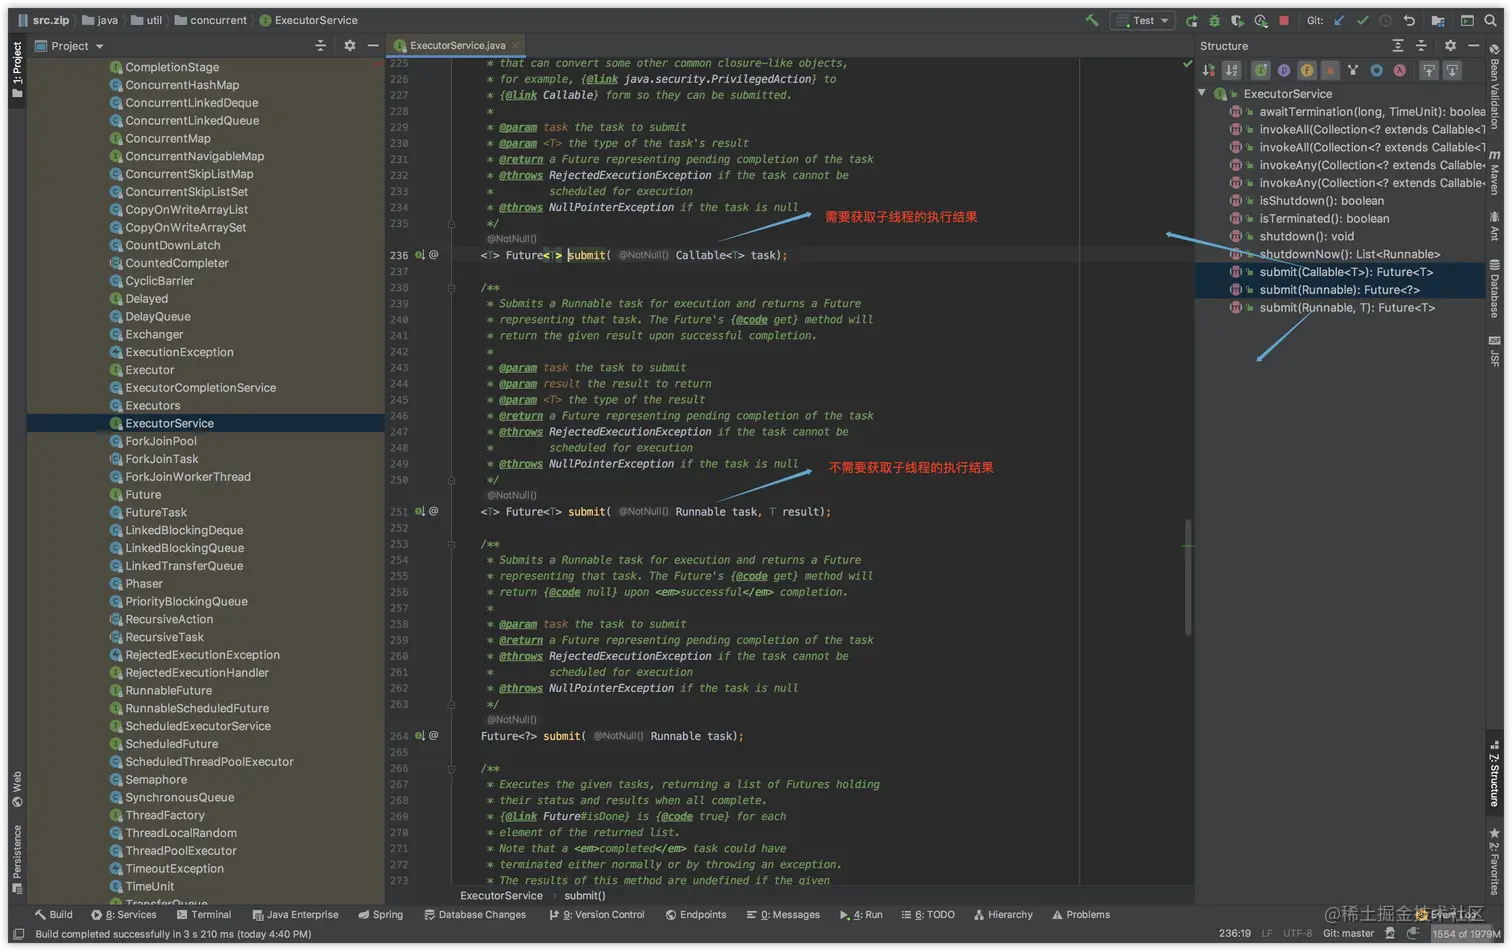
Task: Commit changes with green checkmark
Action: 1362,20
